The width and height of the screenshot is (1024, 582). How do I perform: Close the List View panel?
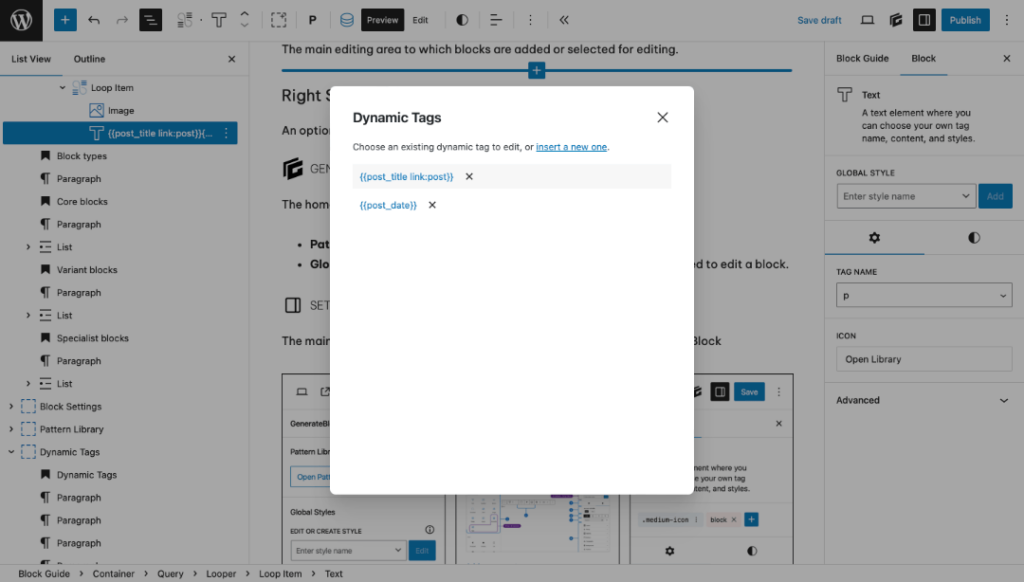coord(232,59)
